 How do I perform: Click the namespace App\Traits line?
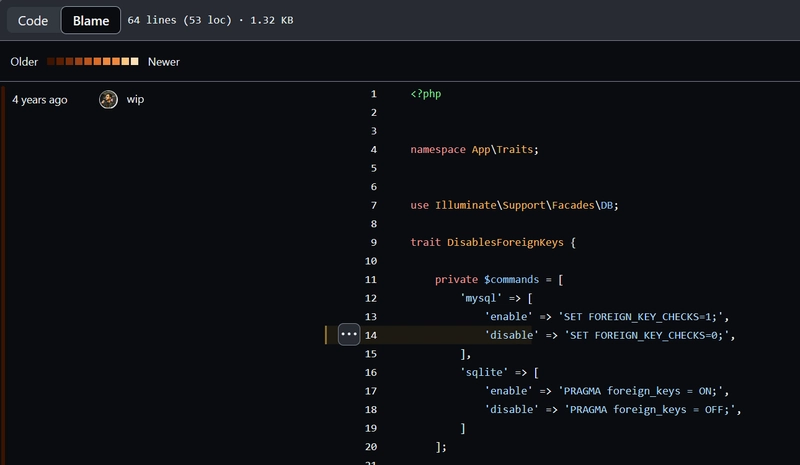(474, 149)
